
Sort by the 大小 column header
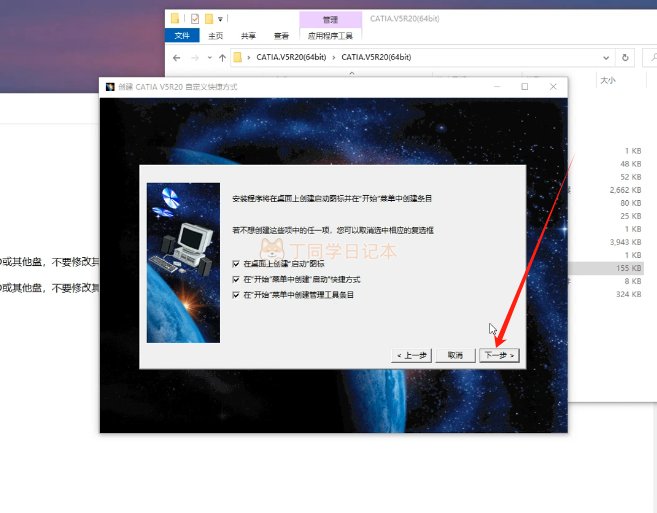(608, 80)
